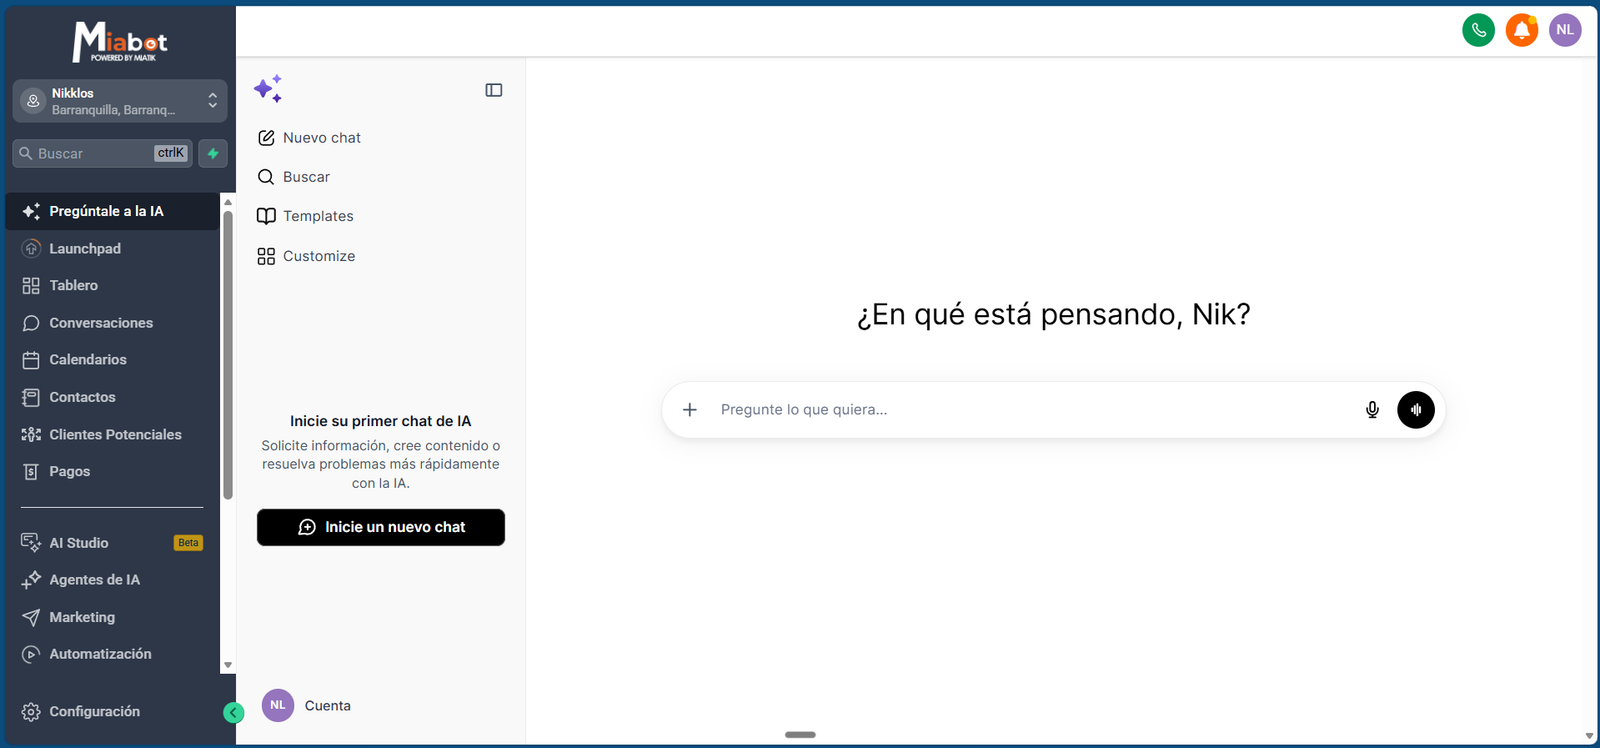This screenshot has height=748, width=1600.
Task: Open Agentes de IA in the sidebar
Action: [112, 580]
